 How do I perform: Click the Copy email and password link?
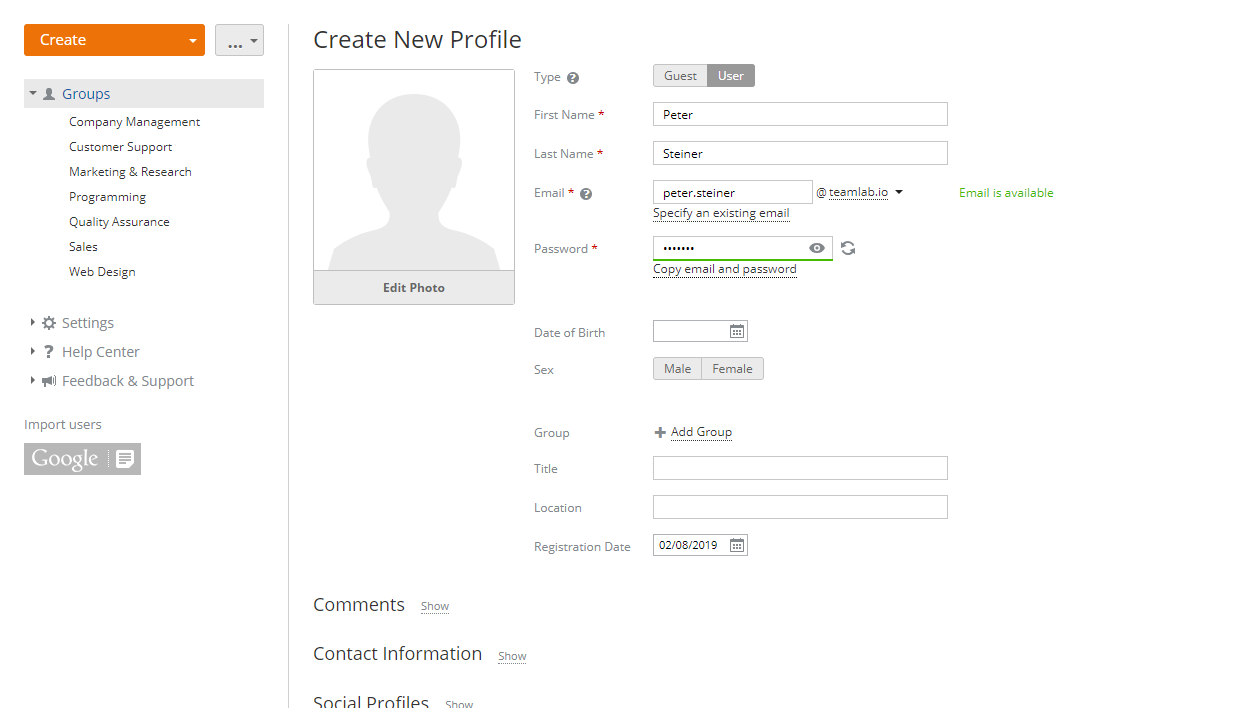(x=724, y=268)
